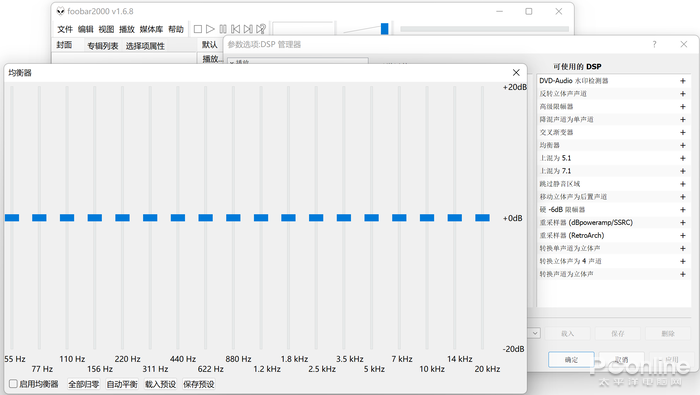Open the preset dropdown arrow beside 载入
Screen dimensions: 700x395
(535, 333)
